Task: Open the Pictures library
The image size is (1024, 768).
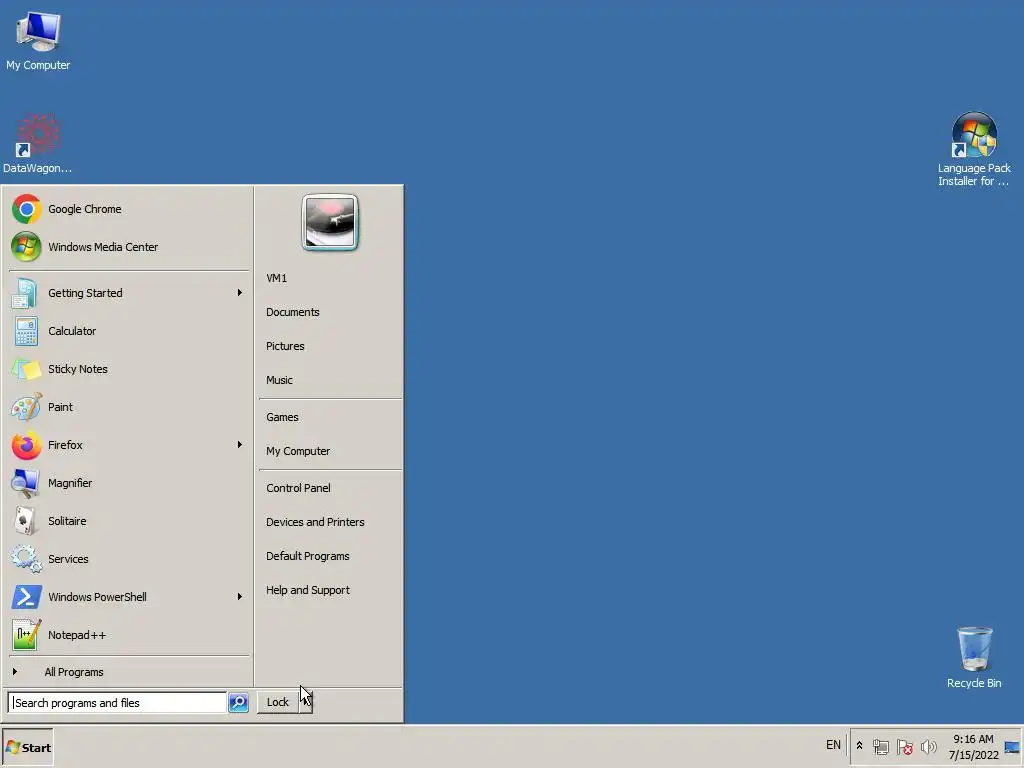Action: tap(285, 346)
